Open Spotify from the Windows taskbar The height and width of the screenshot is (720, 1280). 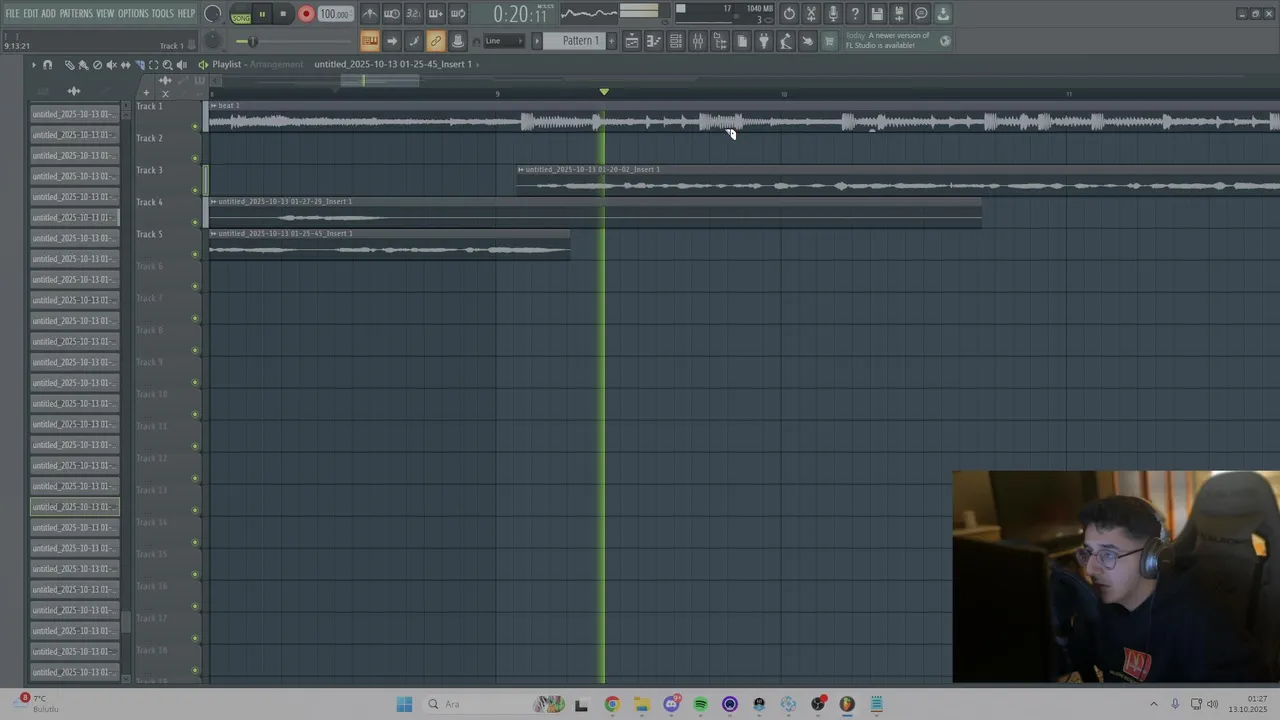click(x=700, y=704)
